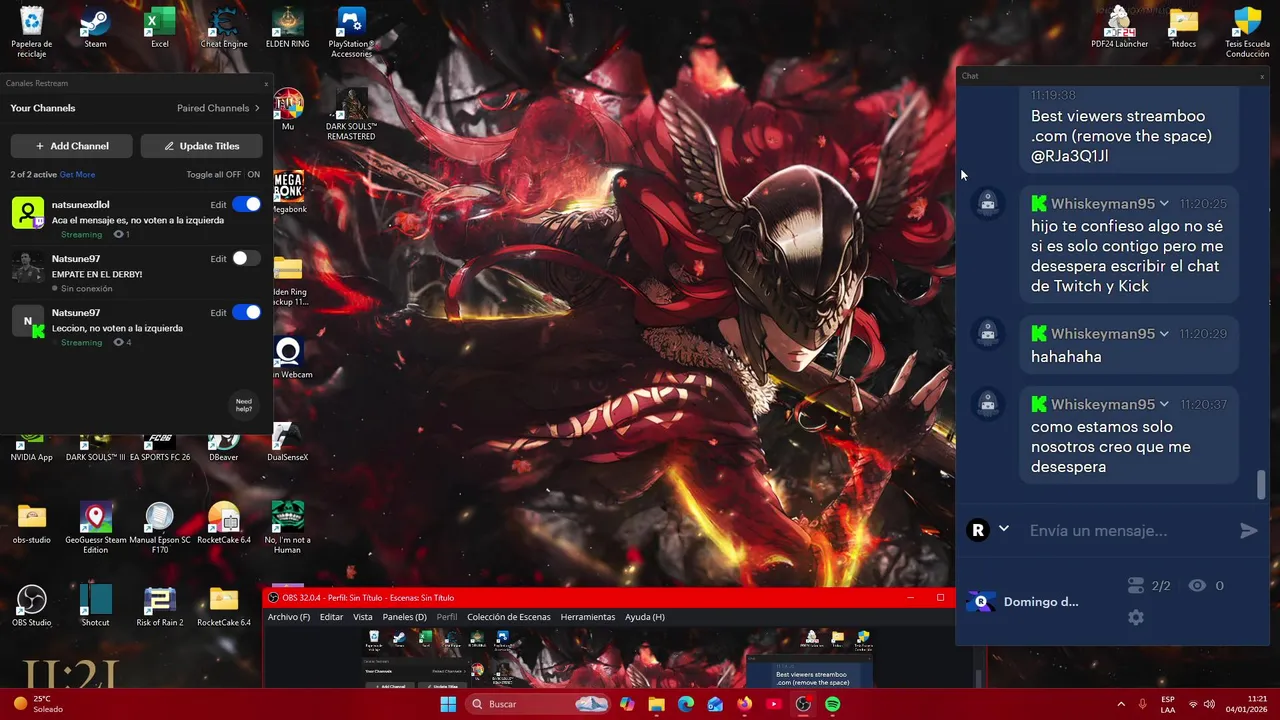Open the sender account dropdown in Chat
Viewport: 1280px width, 720px height.
[1003, 529]
